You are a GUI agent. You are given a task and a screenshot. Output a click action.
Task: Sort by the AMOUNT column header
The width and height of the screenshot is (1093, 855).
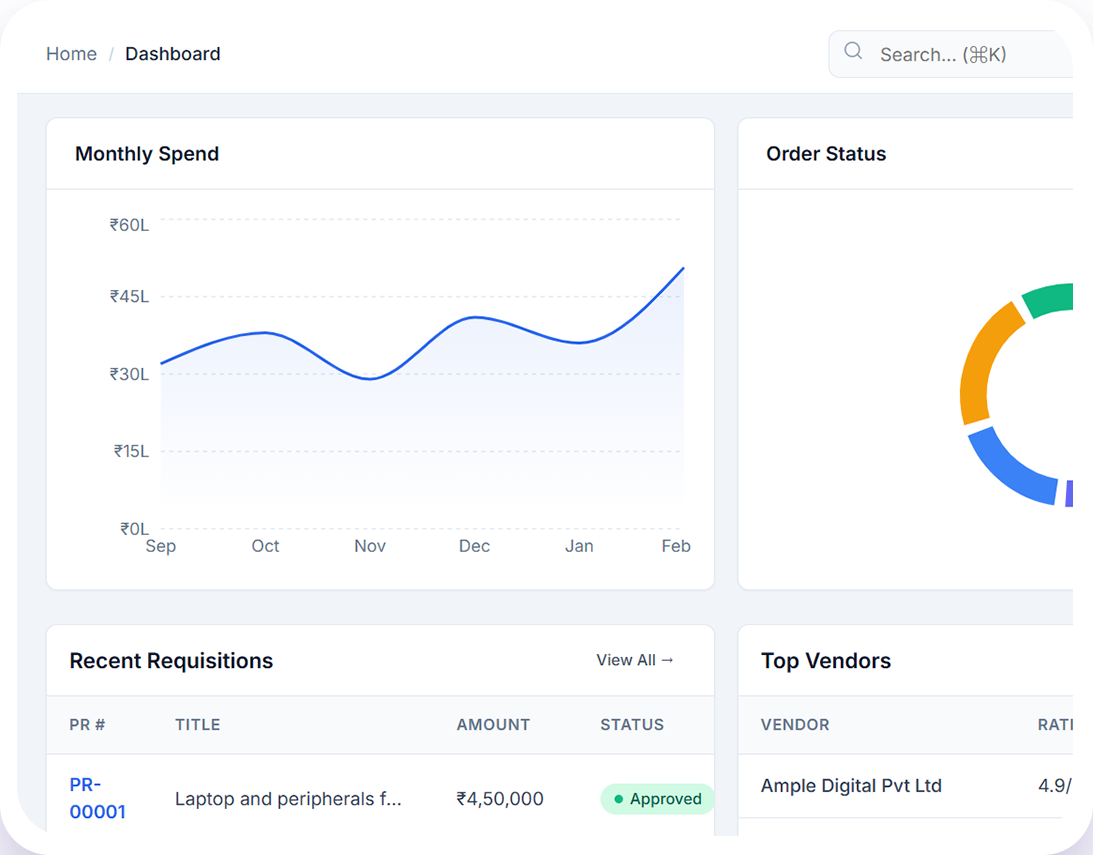(493, 725)
